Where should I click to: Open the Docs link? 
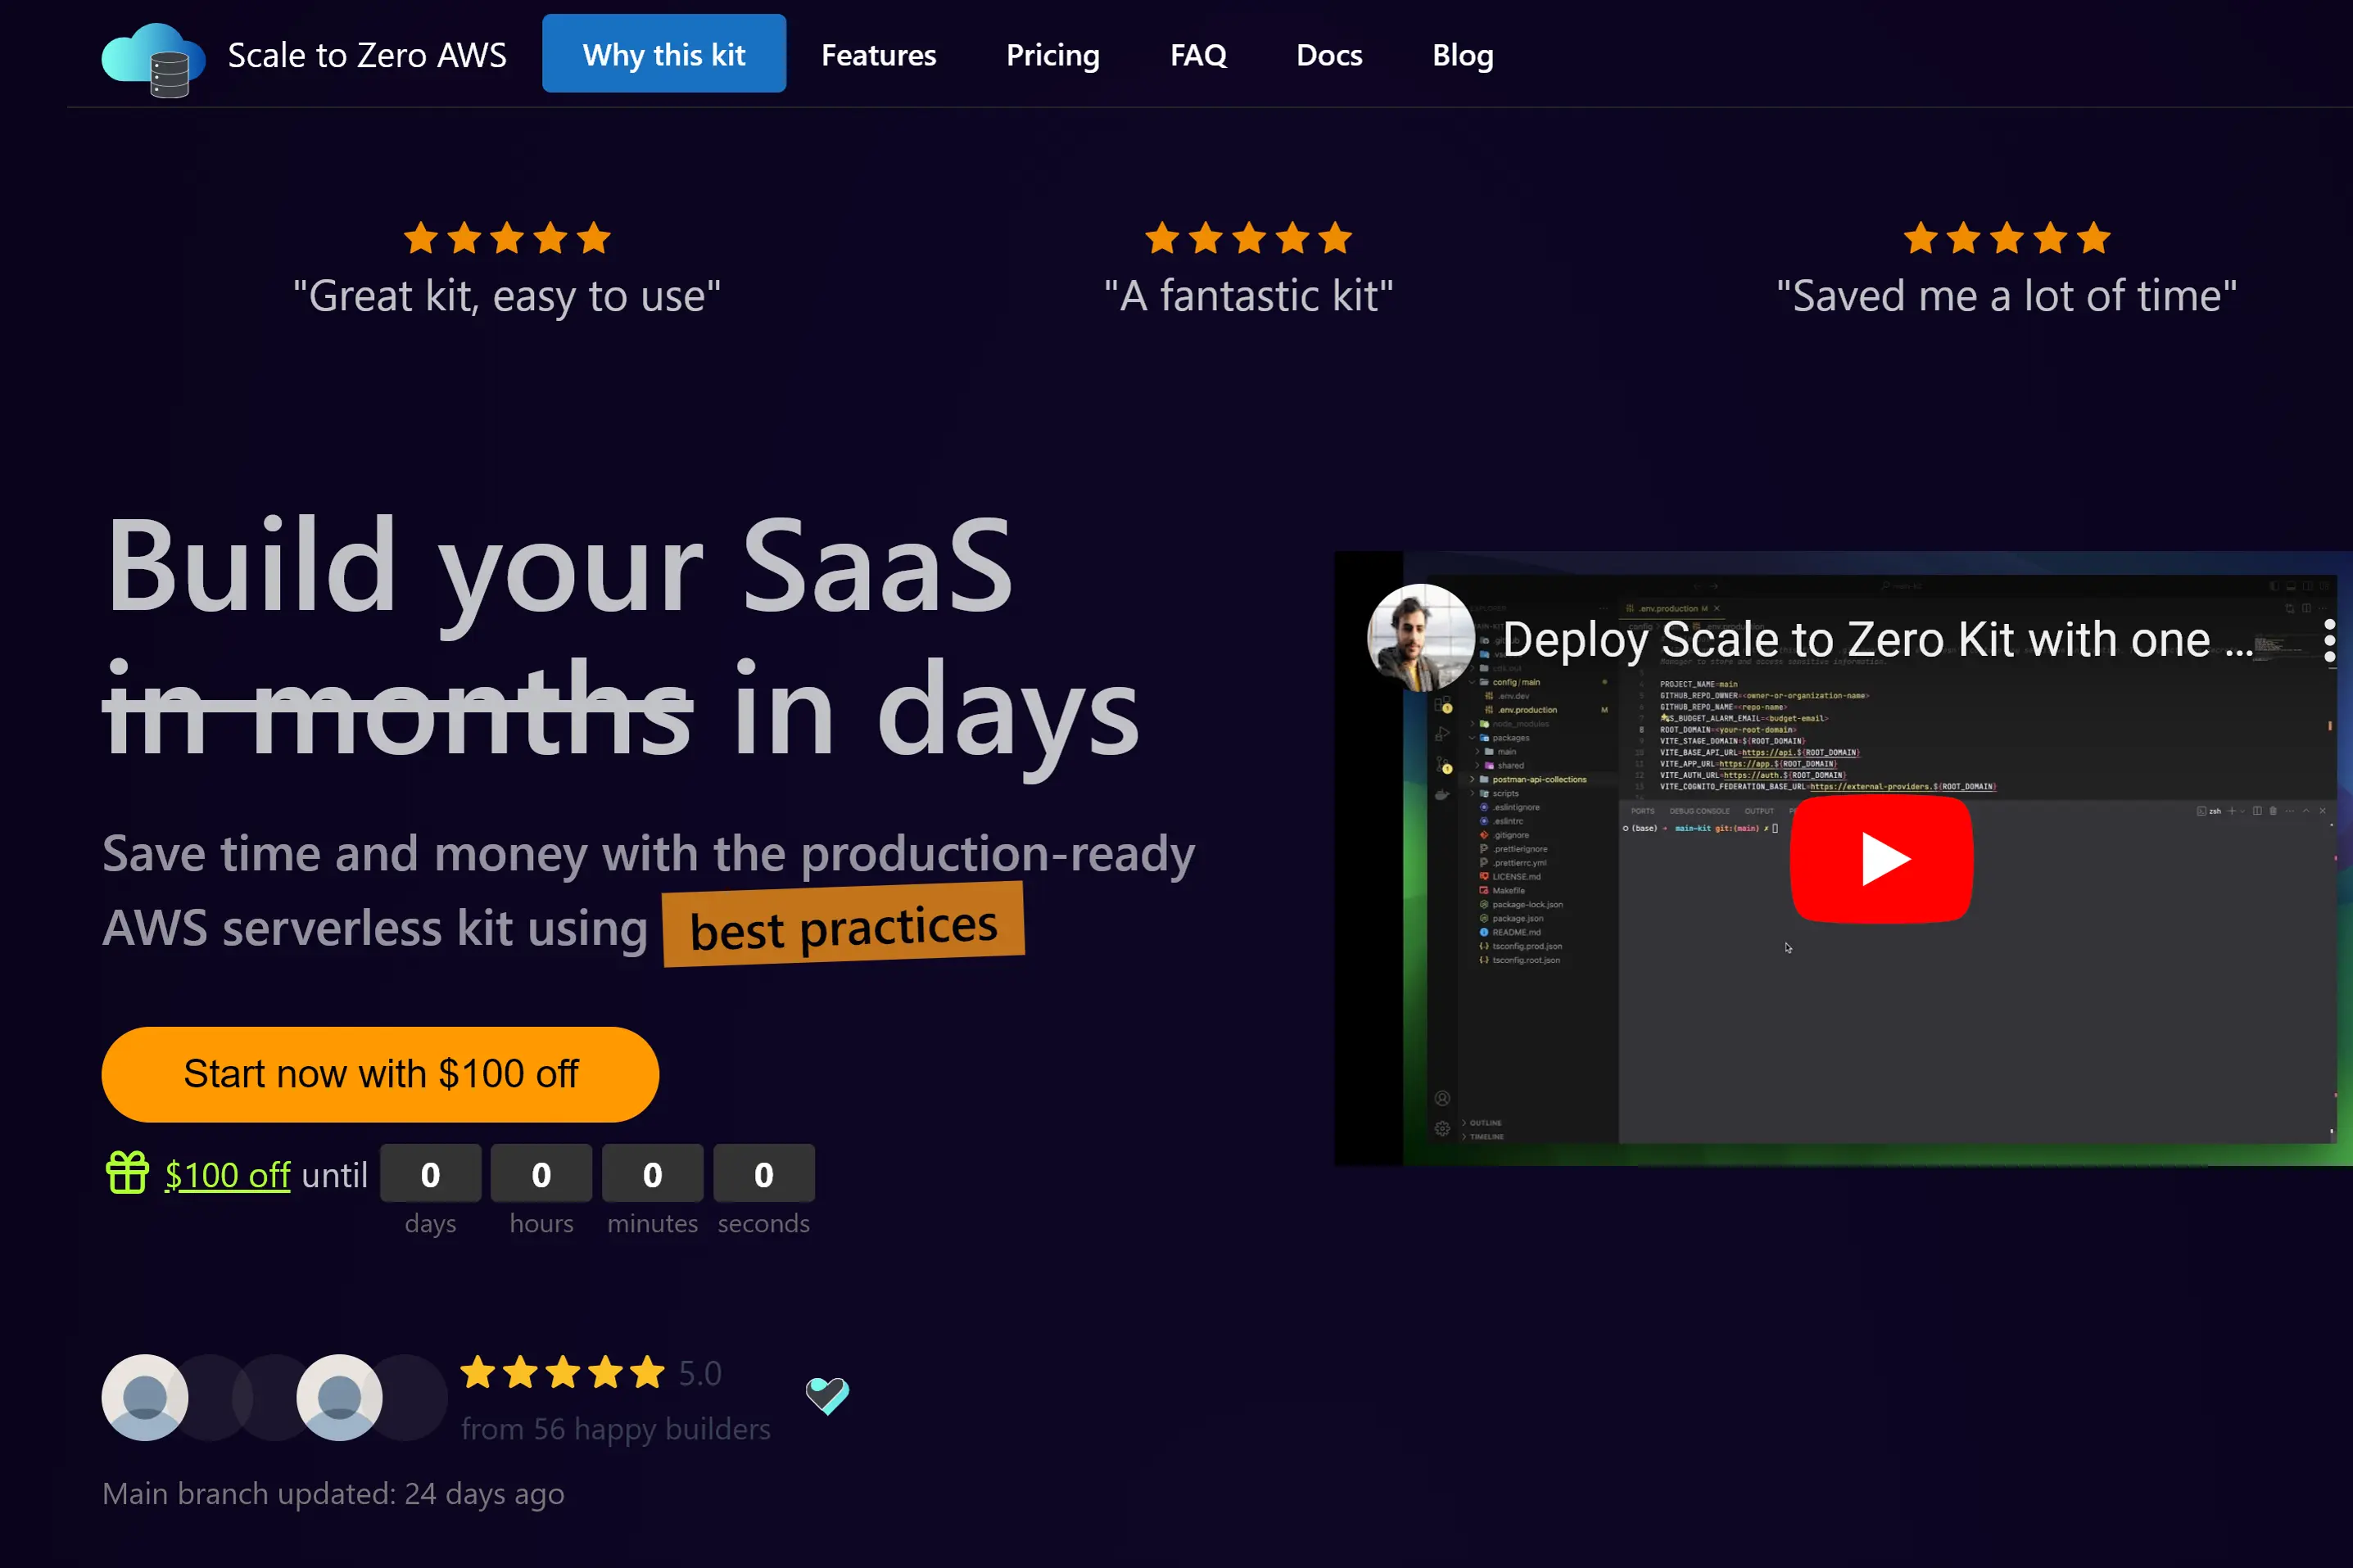[1328, 54]
